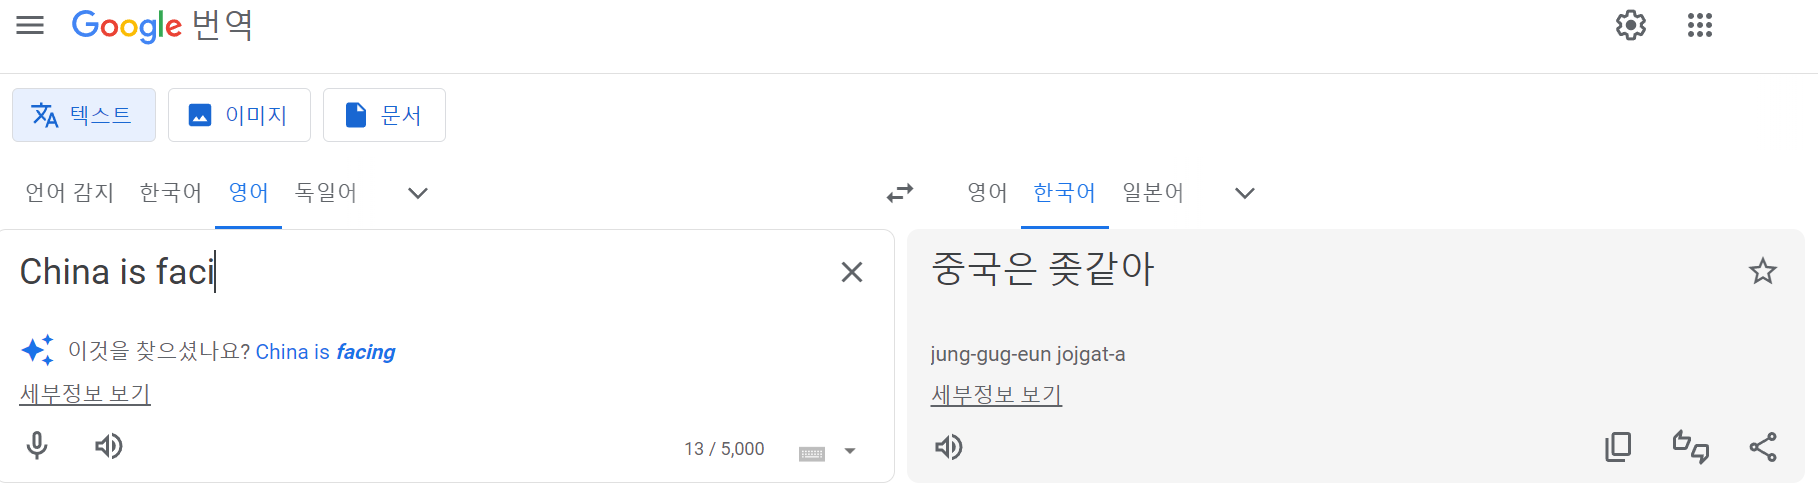This screenshot has width=1818, height=496.
Task: Save translation with star icon
Action: coord(1762,271)
